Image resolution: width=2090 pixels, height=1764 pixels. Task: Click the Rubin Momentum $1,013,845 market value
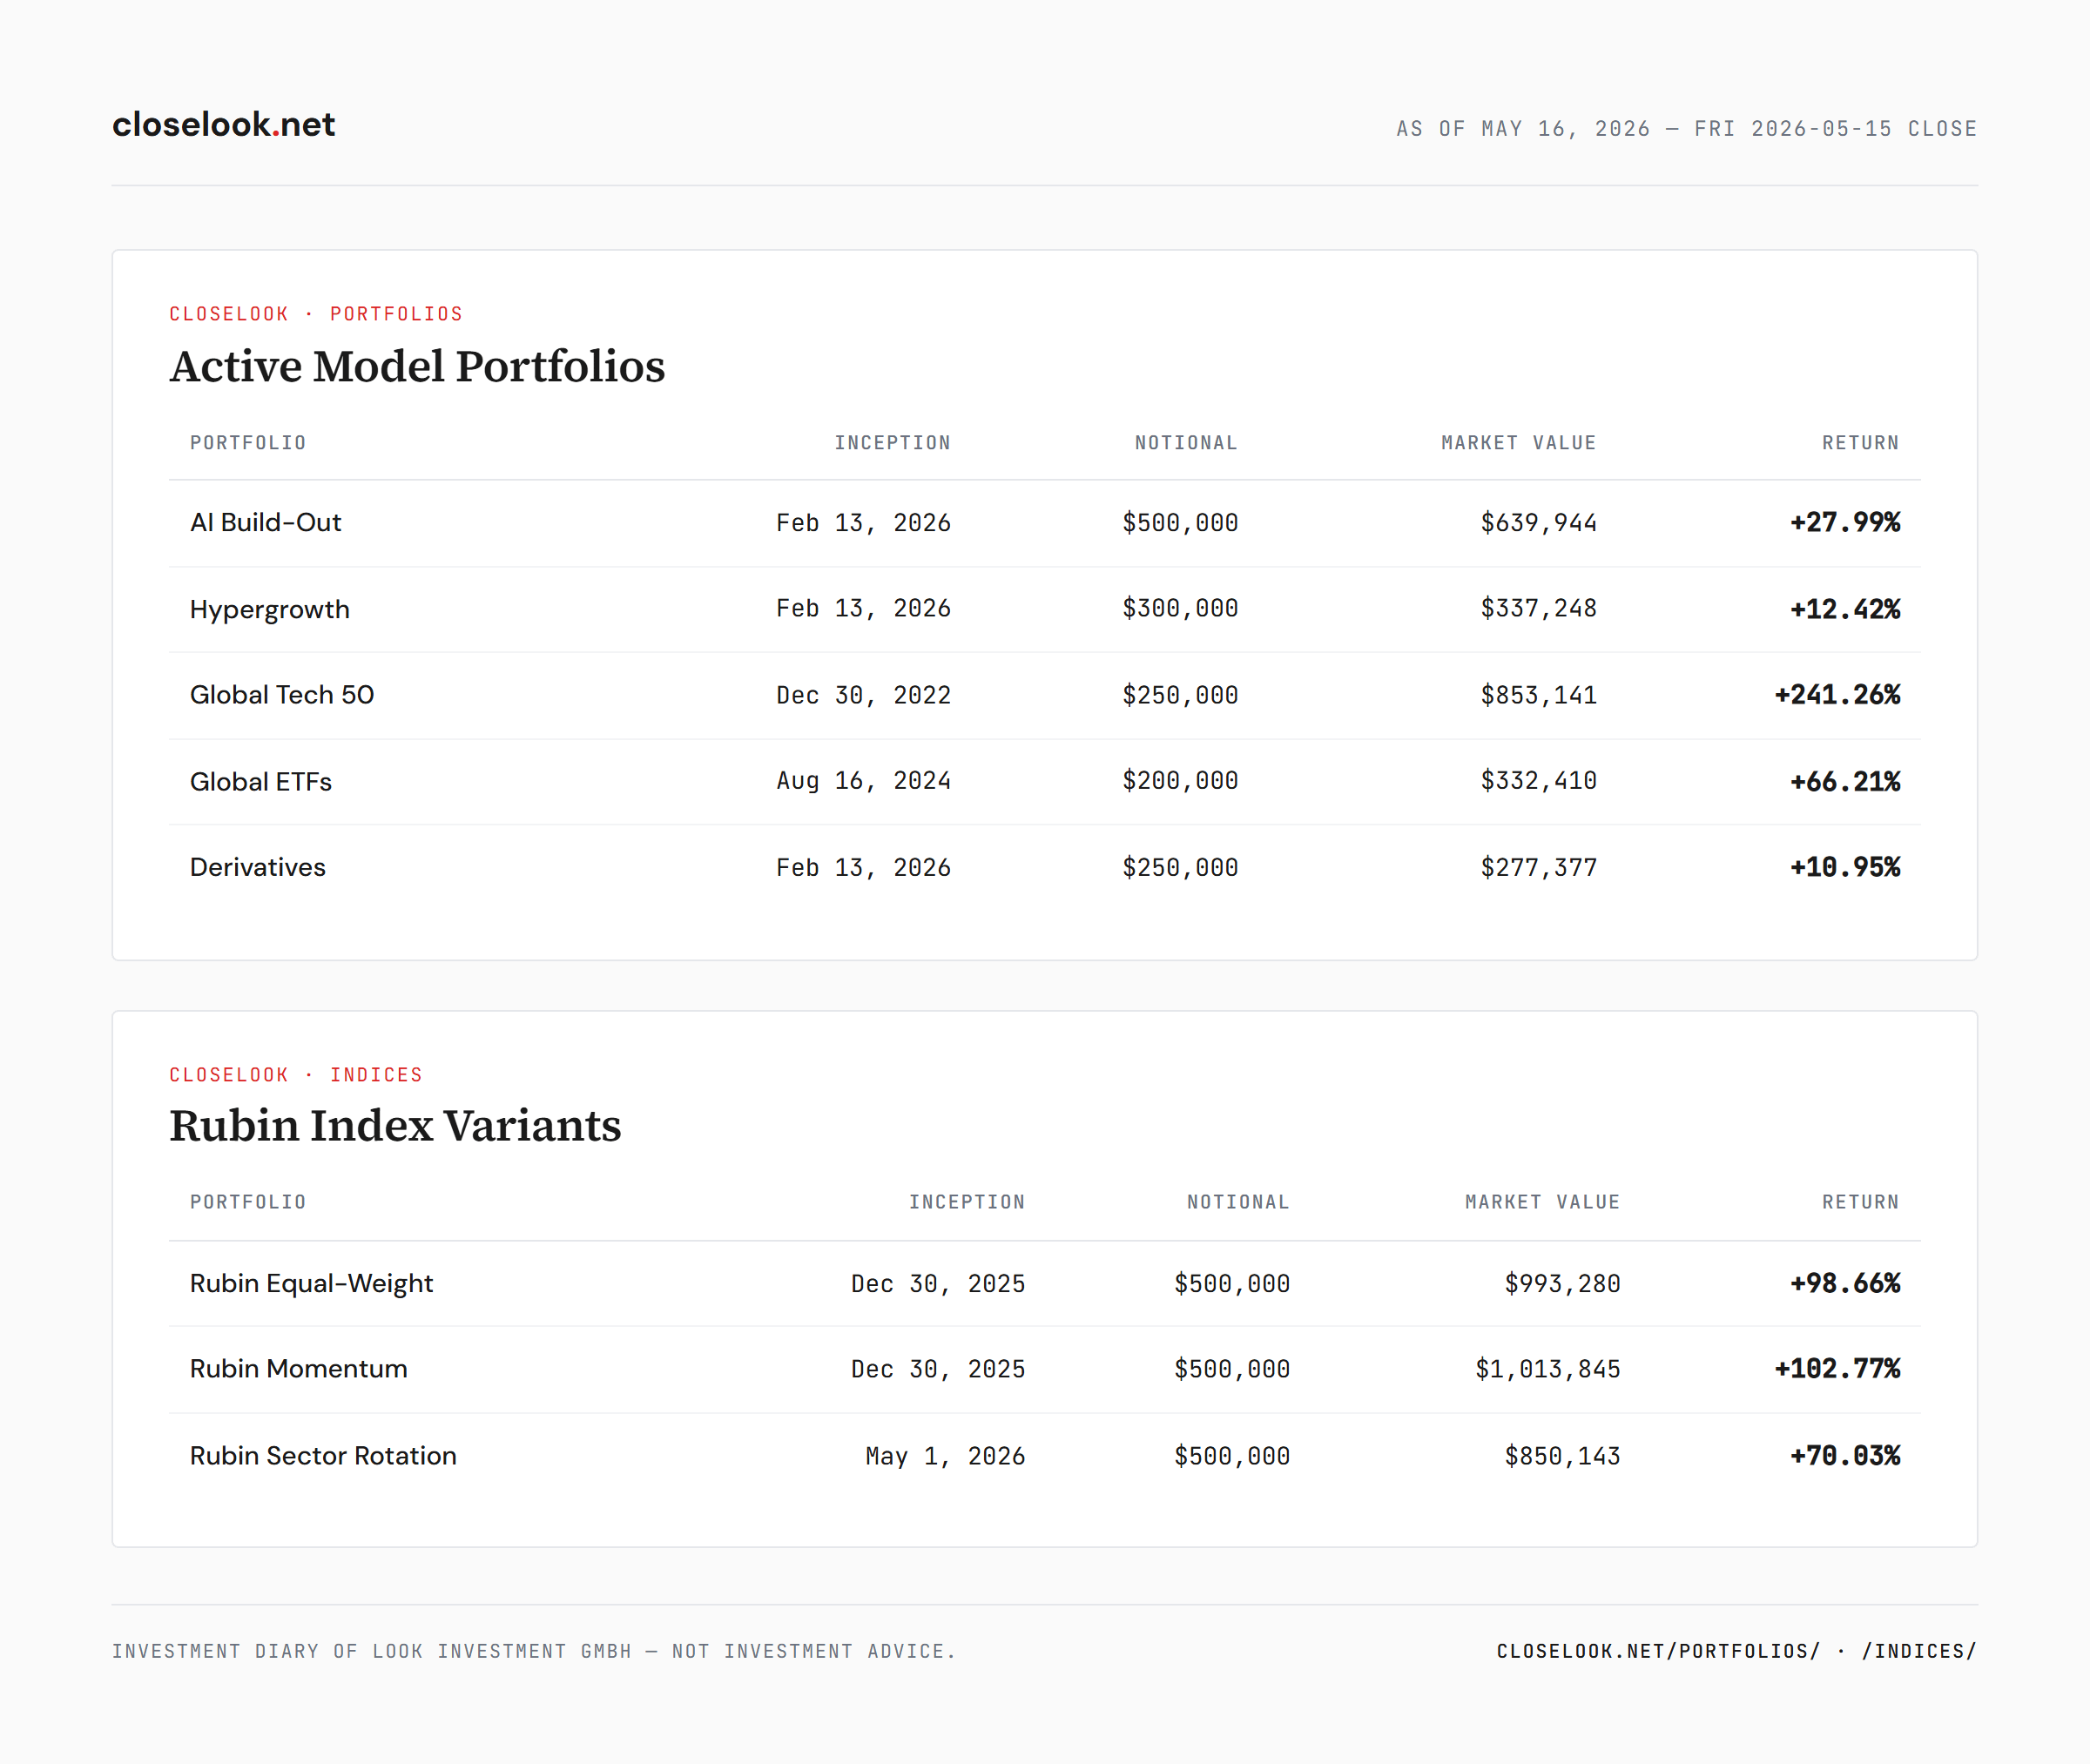click(1548, 1369)
